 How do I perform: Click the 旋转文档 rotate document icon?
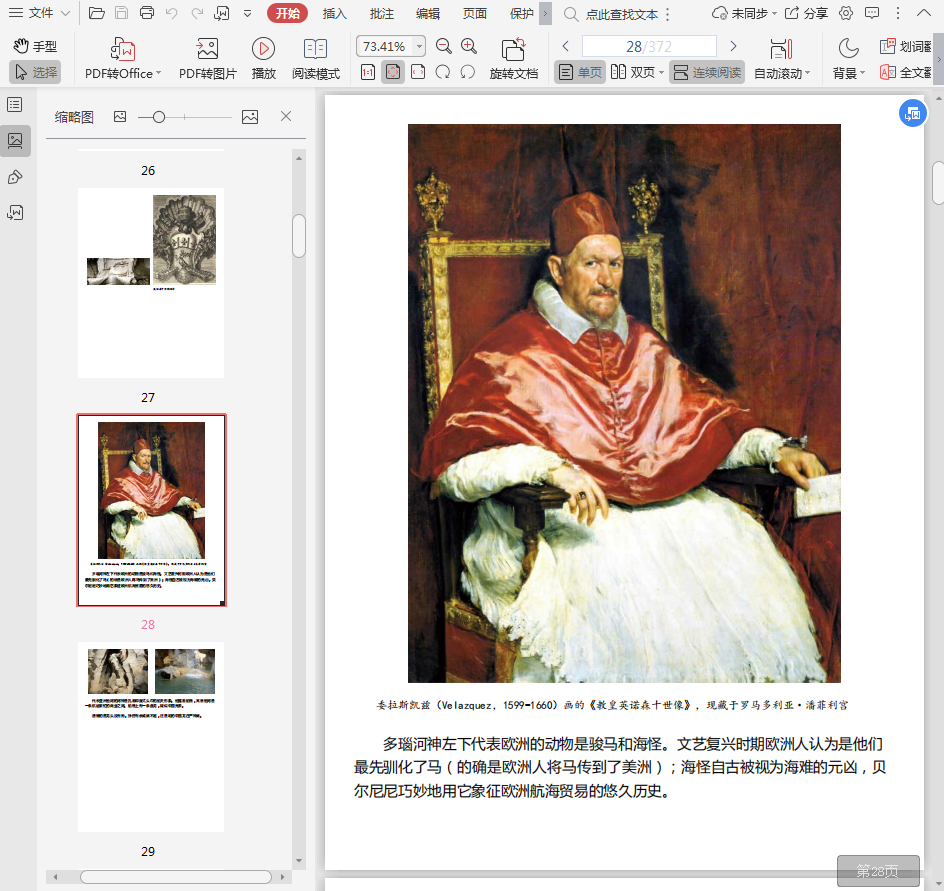tap(513, 49)
